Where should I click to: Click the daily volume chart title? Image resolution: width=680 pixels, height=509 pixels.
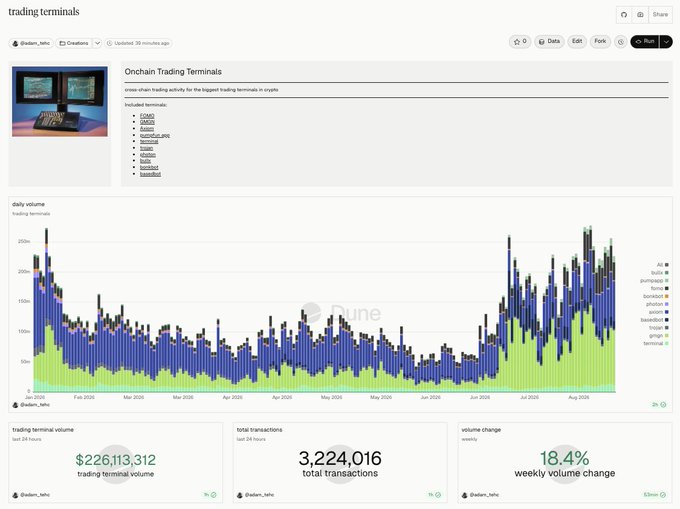[x=28, y=204]
